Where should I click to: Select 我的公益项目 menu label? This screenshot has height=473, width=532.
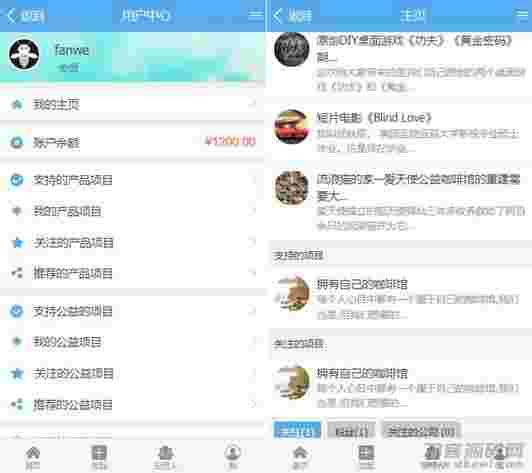click(67, 342)
